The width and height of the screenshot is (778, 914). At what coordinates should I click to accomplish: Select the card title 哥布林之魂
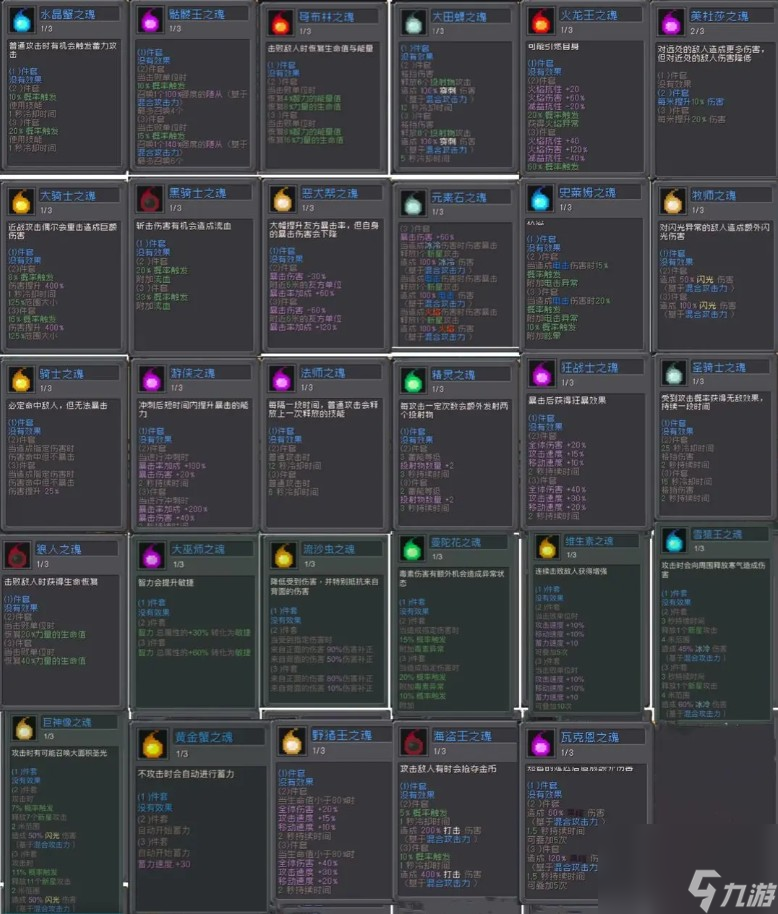[x=327, y=17]
